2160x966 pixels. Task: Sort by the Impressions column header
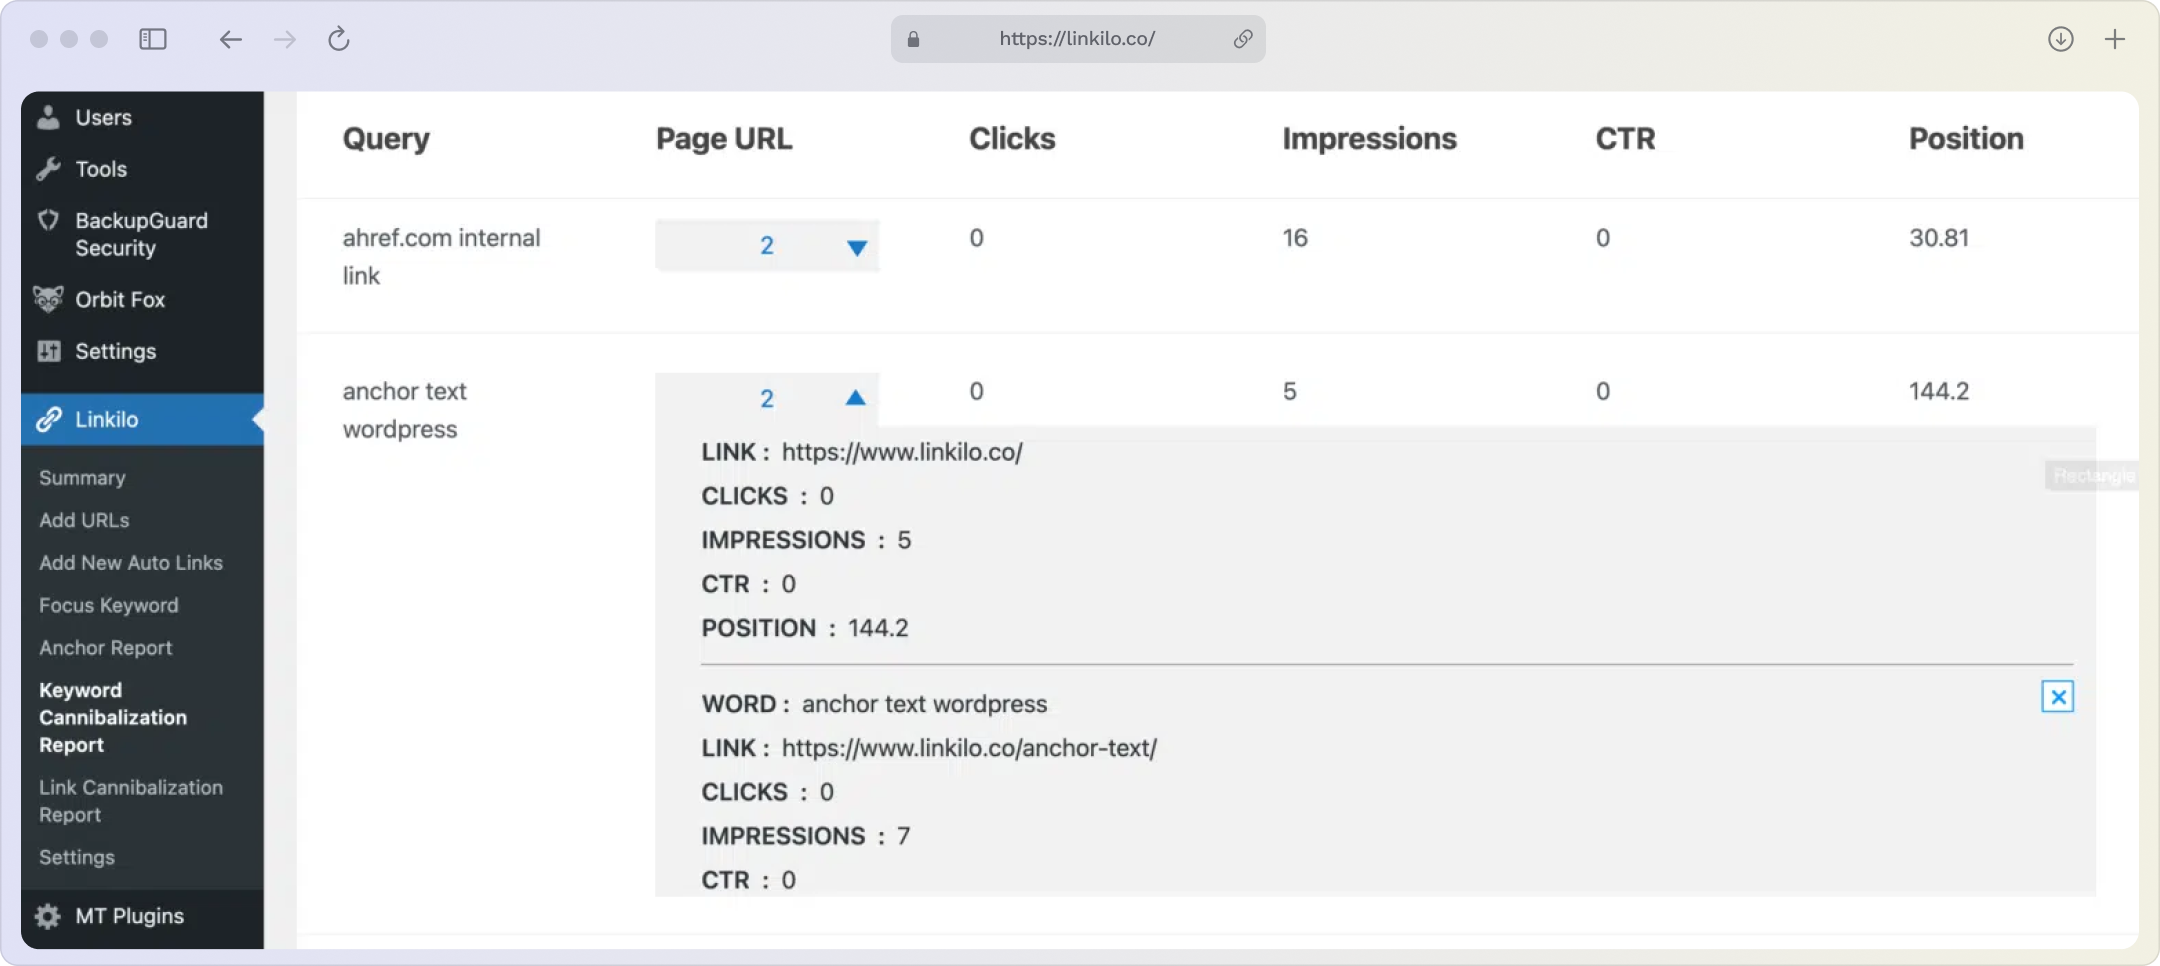[x=1368, y=139]
